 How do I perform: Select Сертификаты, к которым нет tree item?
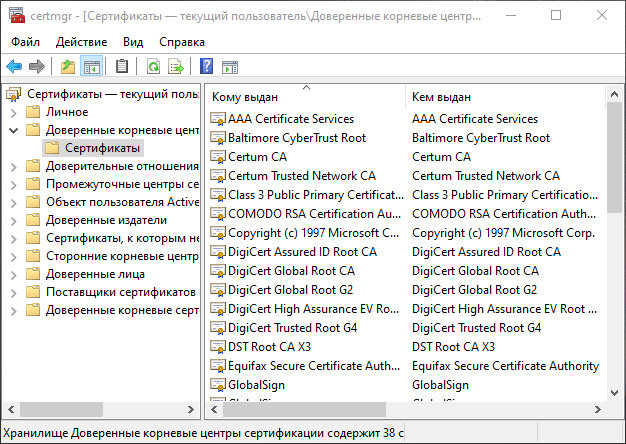tap(123, 238)
